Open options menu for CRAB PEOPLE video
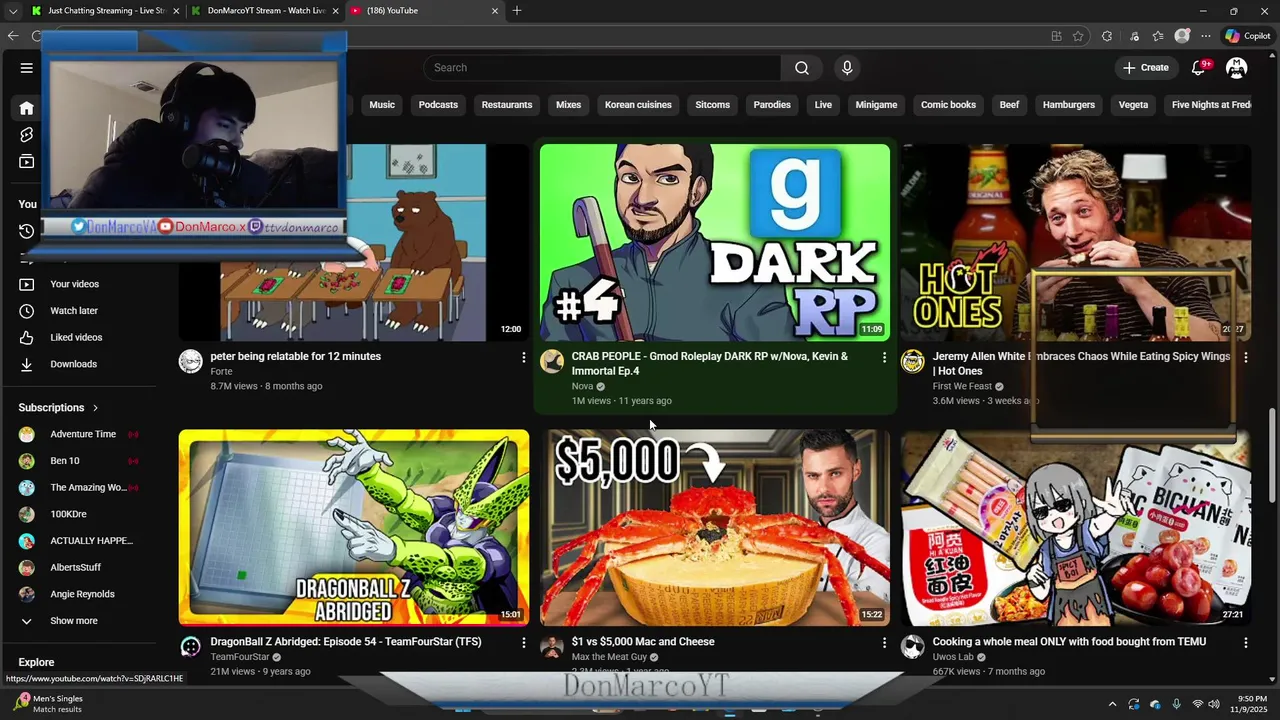Image resolution: width=1280 pixels, height=720 pixels. point(884,357)
